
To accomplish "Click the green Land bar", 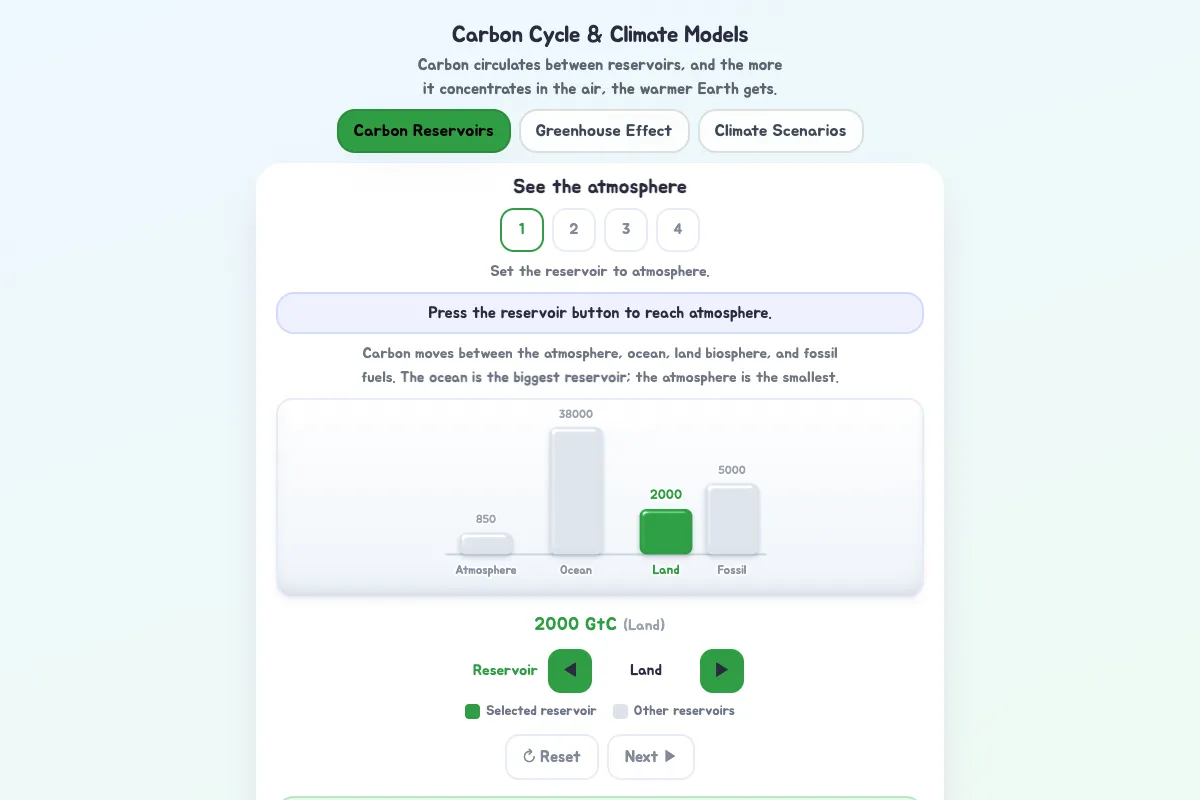I will click(666, 532).
